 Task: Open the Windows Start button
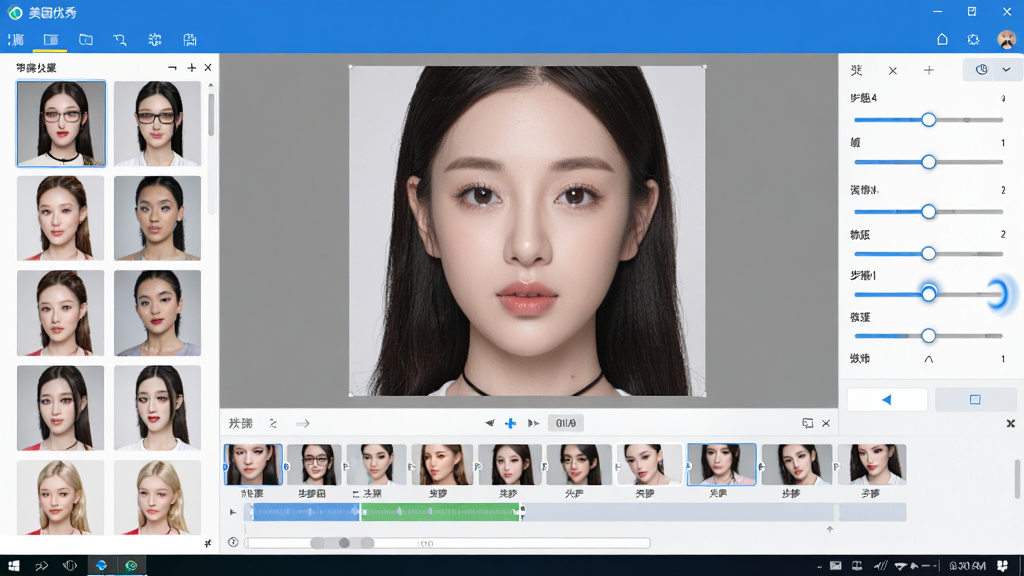click(13, 566)
